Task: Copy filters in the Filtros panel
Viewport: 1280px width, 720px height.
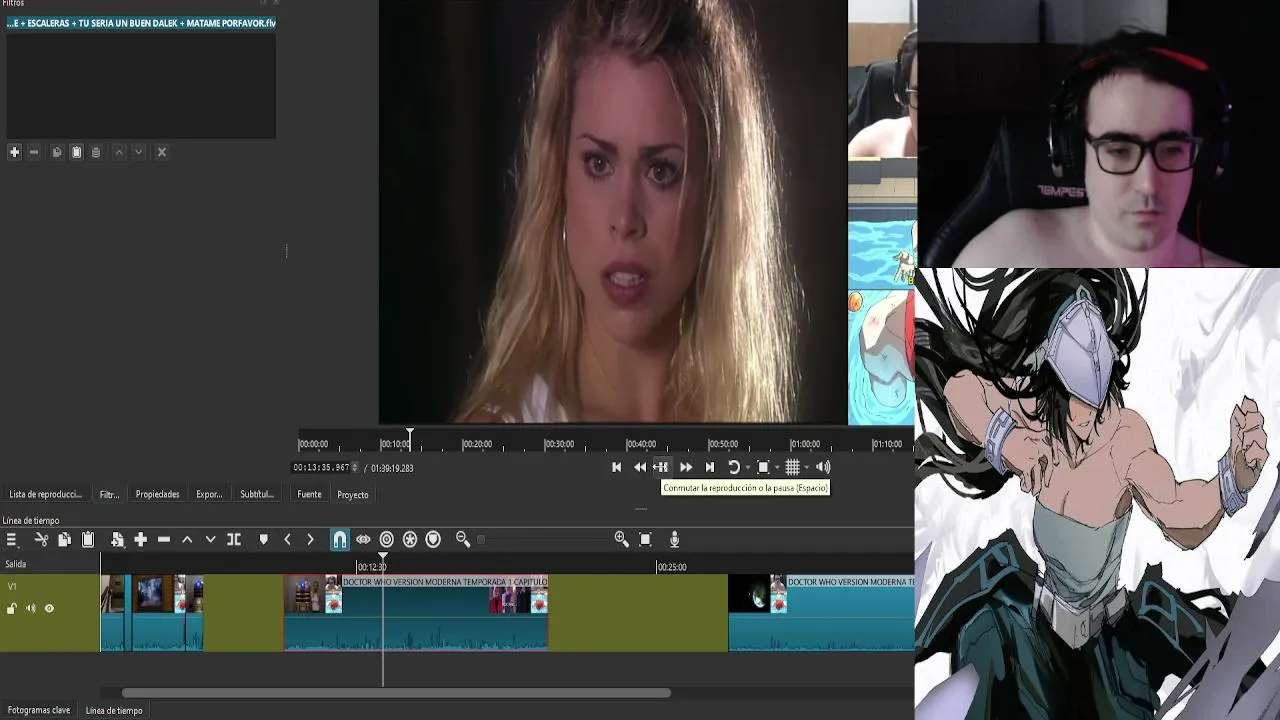Action: pos(57,152)
